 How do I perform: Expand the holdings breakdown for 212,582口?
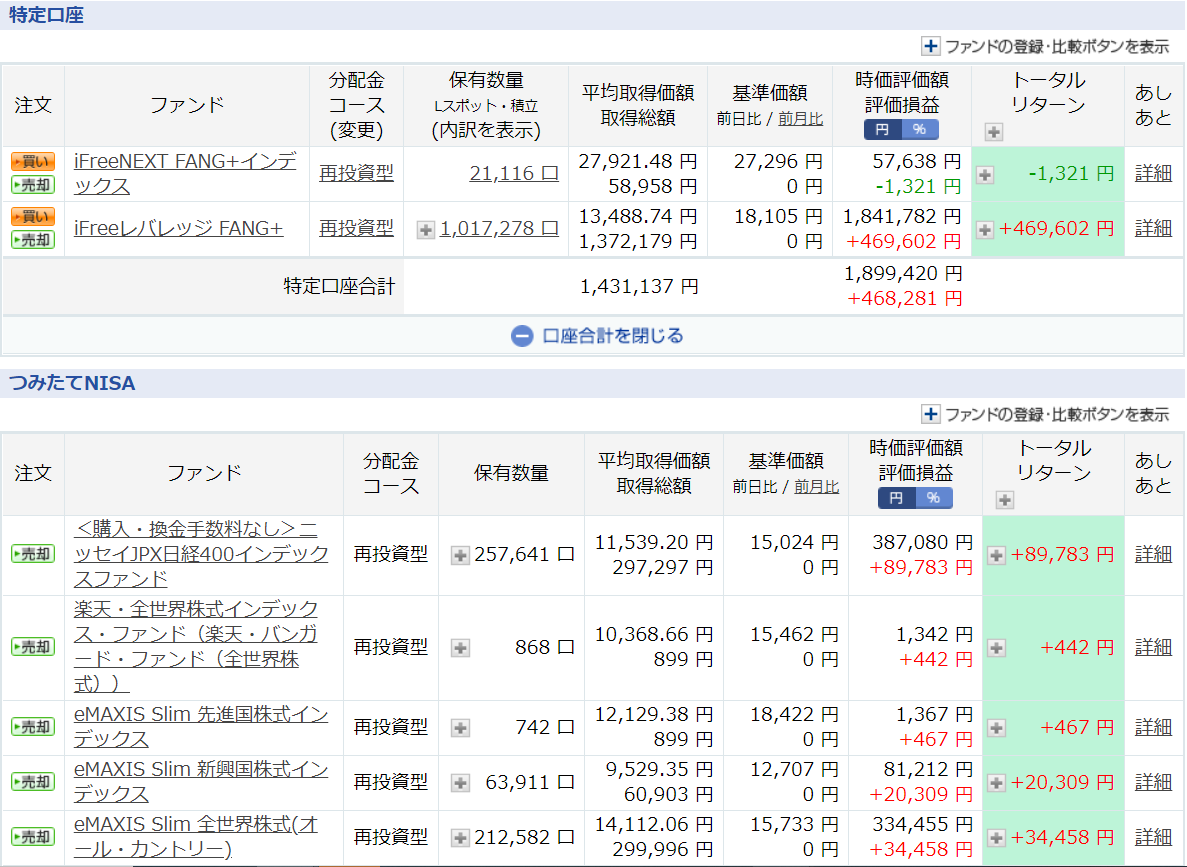(x=460, y=838)
